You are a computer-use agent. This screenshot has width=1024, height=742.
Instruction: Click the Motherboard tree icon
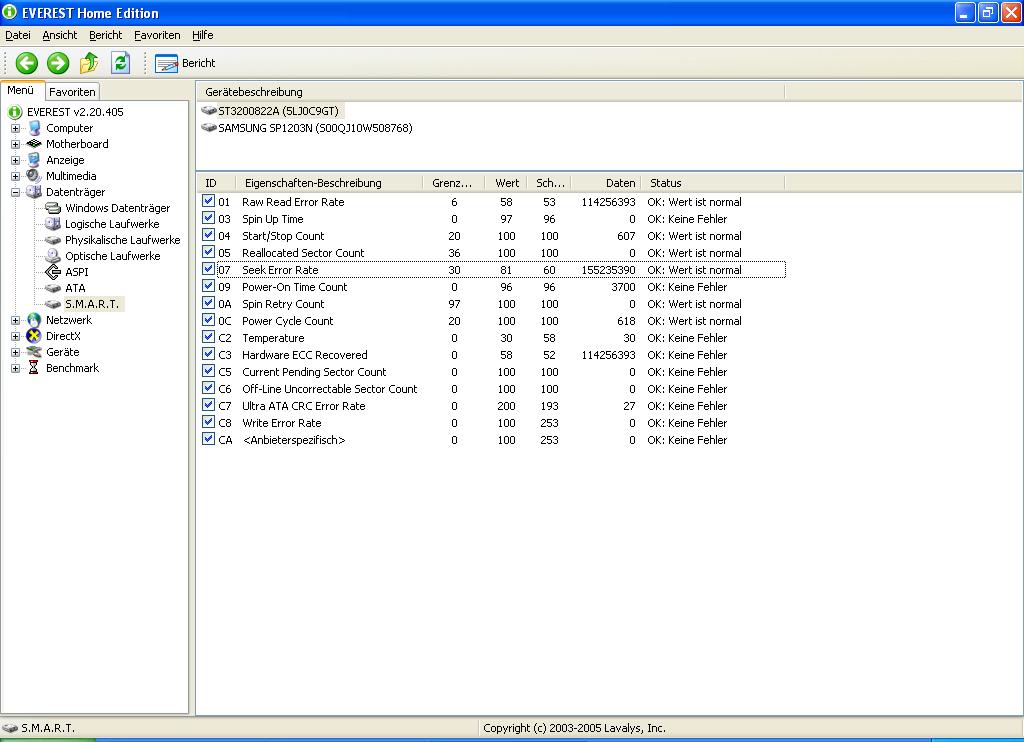tap(34, 144)
